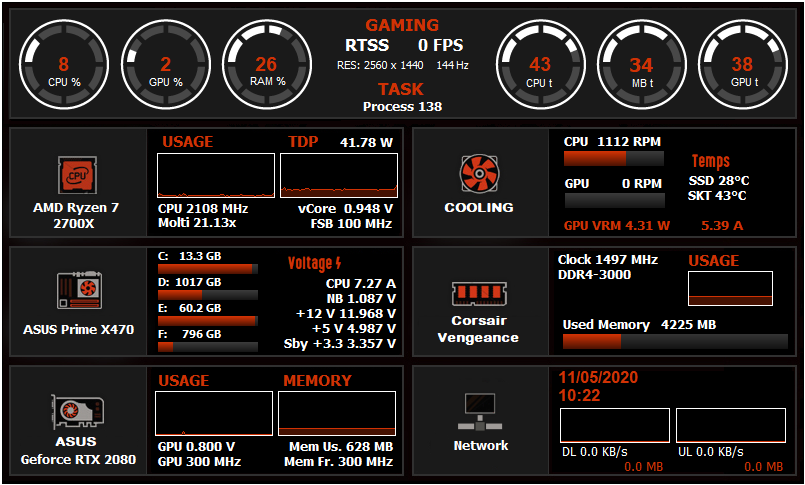The width and height of the screenshot is (805, 485).
Task: Click the RAM % circular gauge
Action: [267, 65]
